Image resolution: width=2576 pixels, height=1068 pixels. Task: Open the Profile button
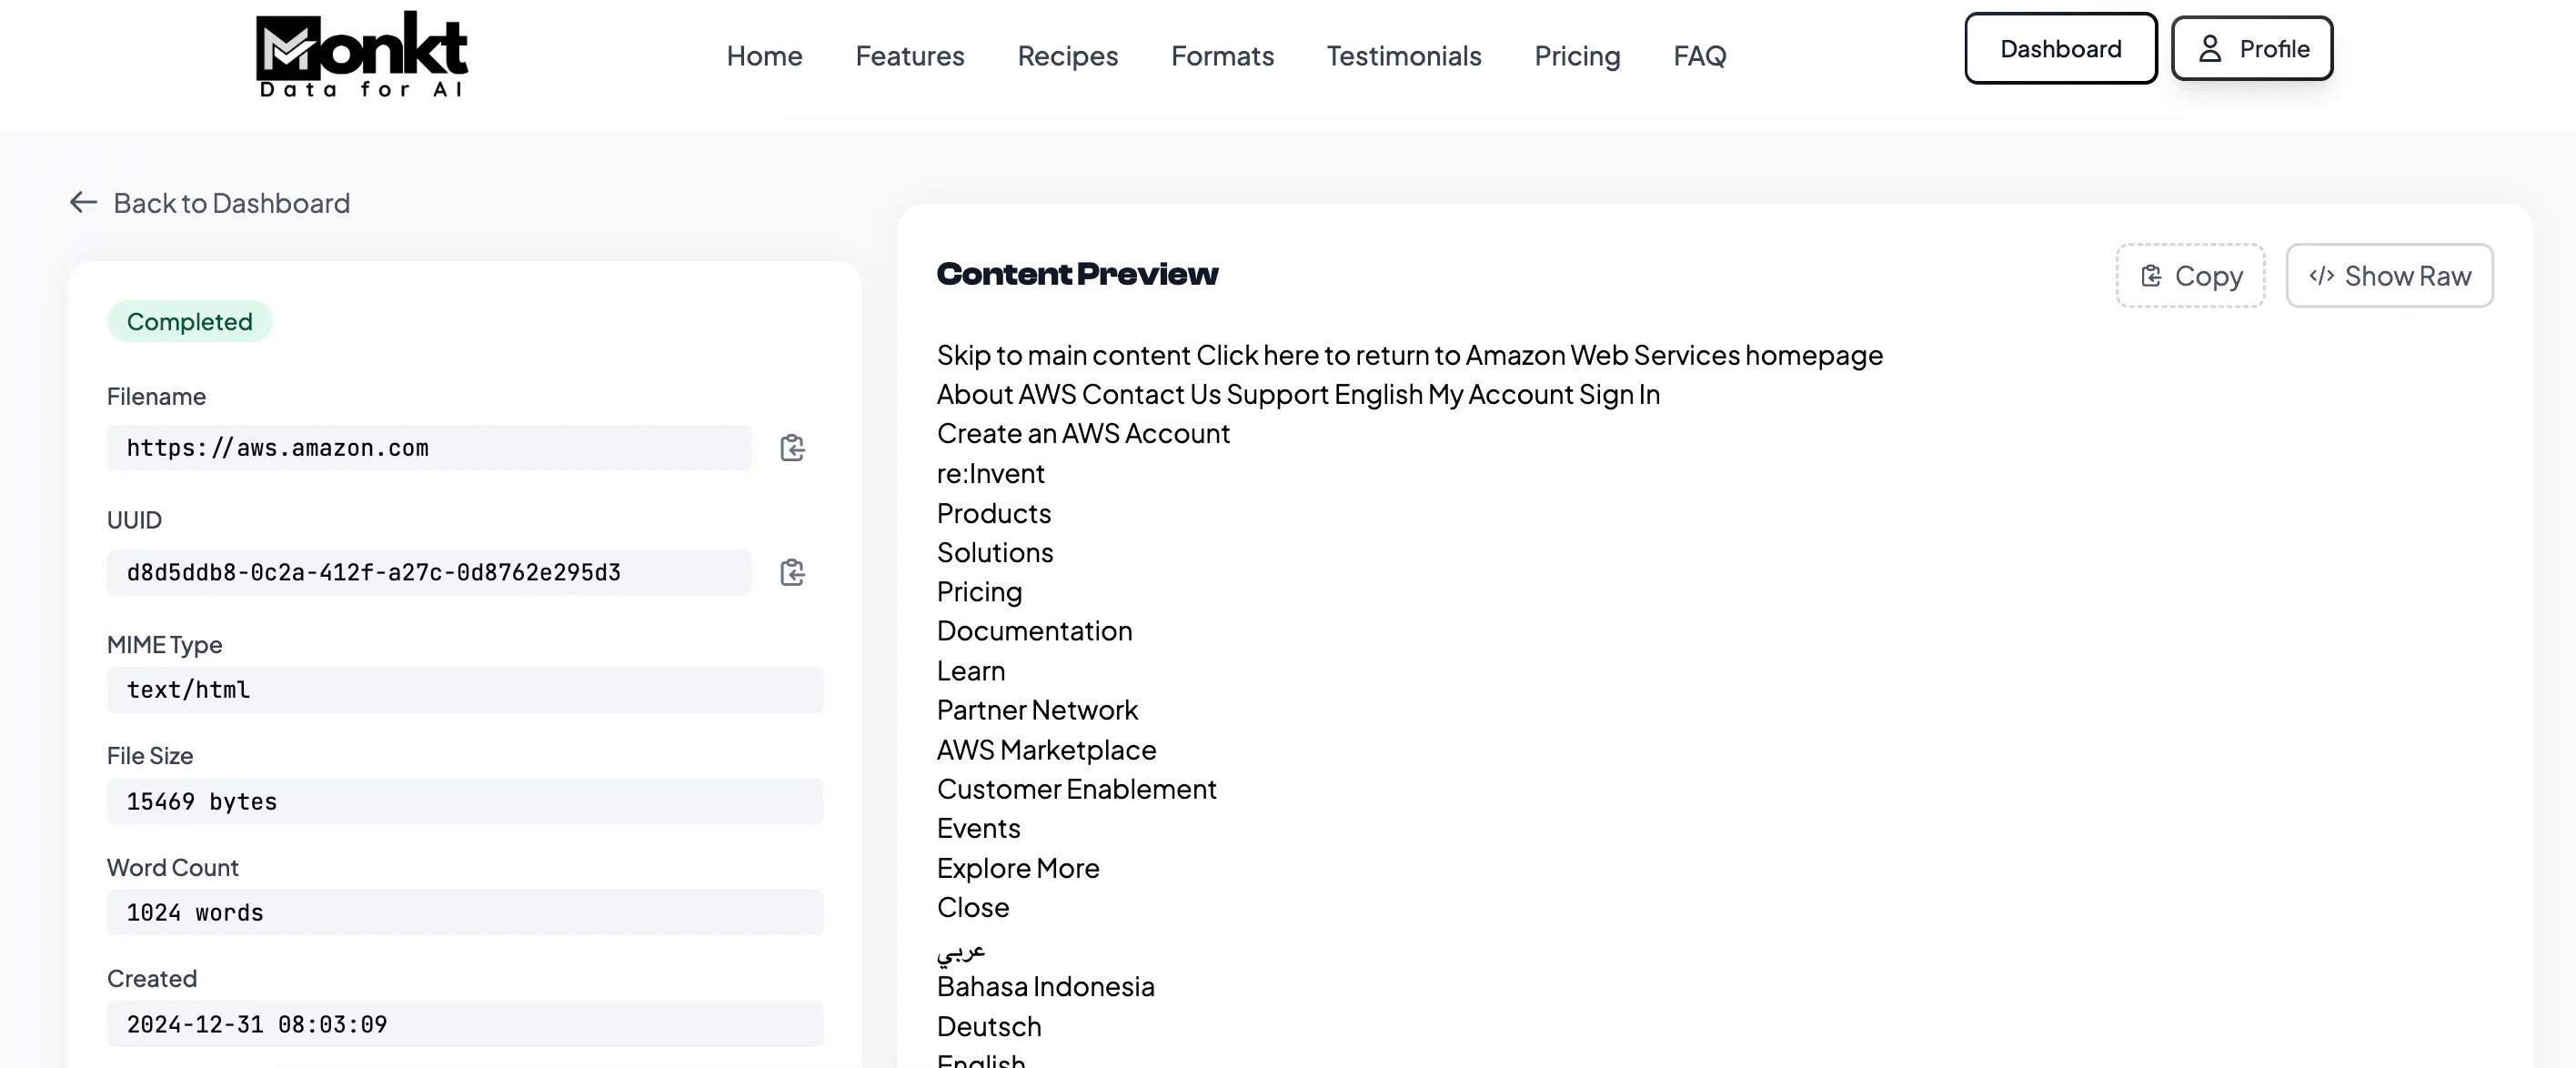pos(2252,48)
